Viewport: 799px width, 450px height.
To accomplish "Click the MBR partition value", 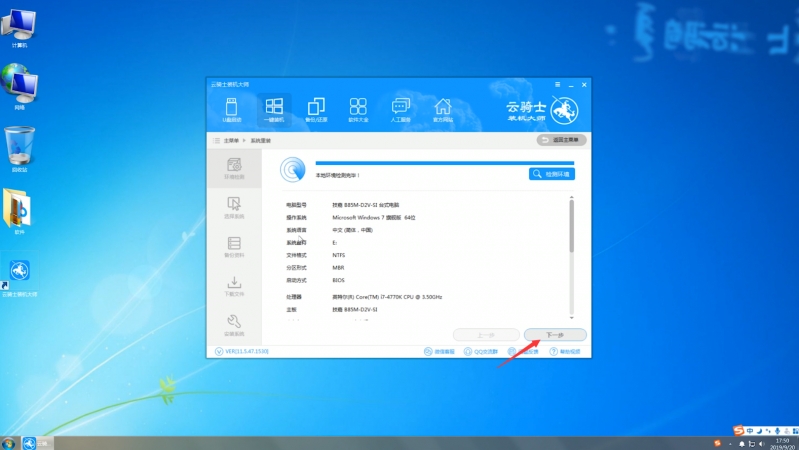I will pyautogui.click(x=338, y=268).
